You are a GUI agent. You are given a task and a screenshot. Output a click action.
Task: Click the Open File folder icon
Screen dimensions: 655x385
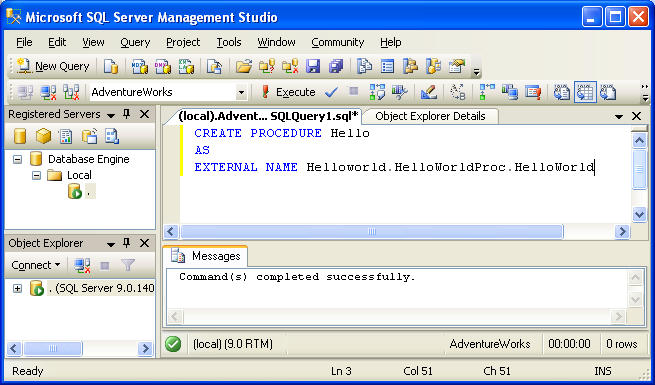244,66
